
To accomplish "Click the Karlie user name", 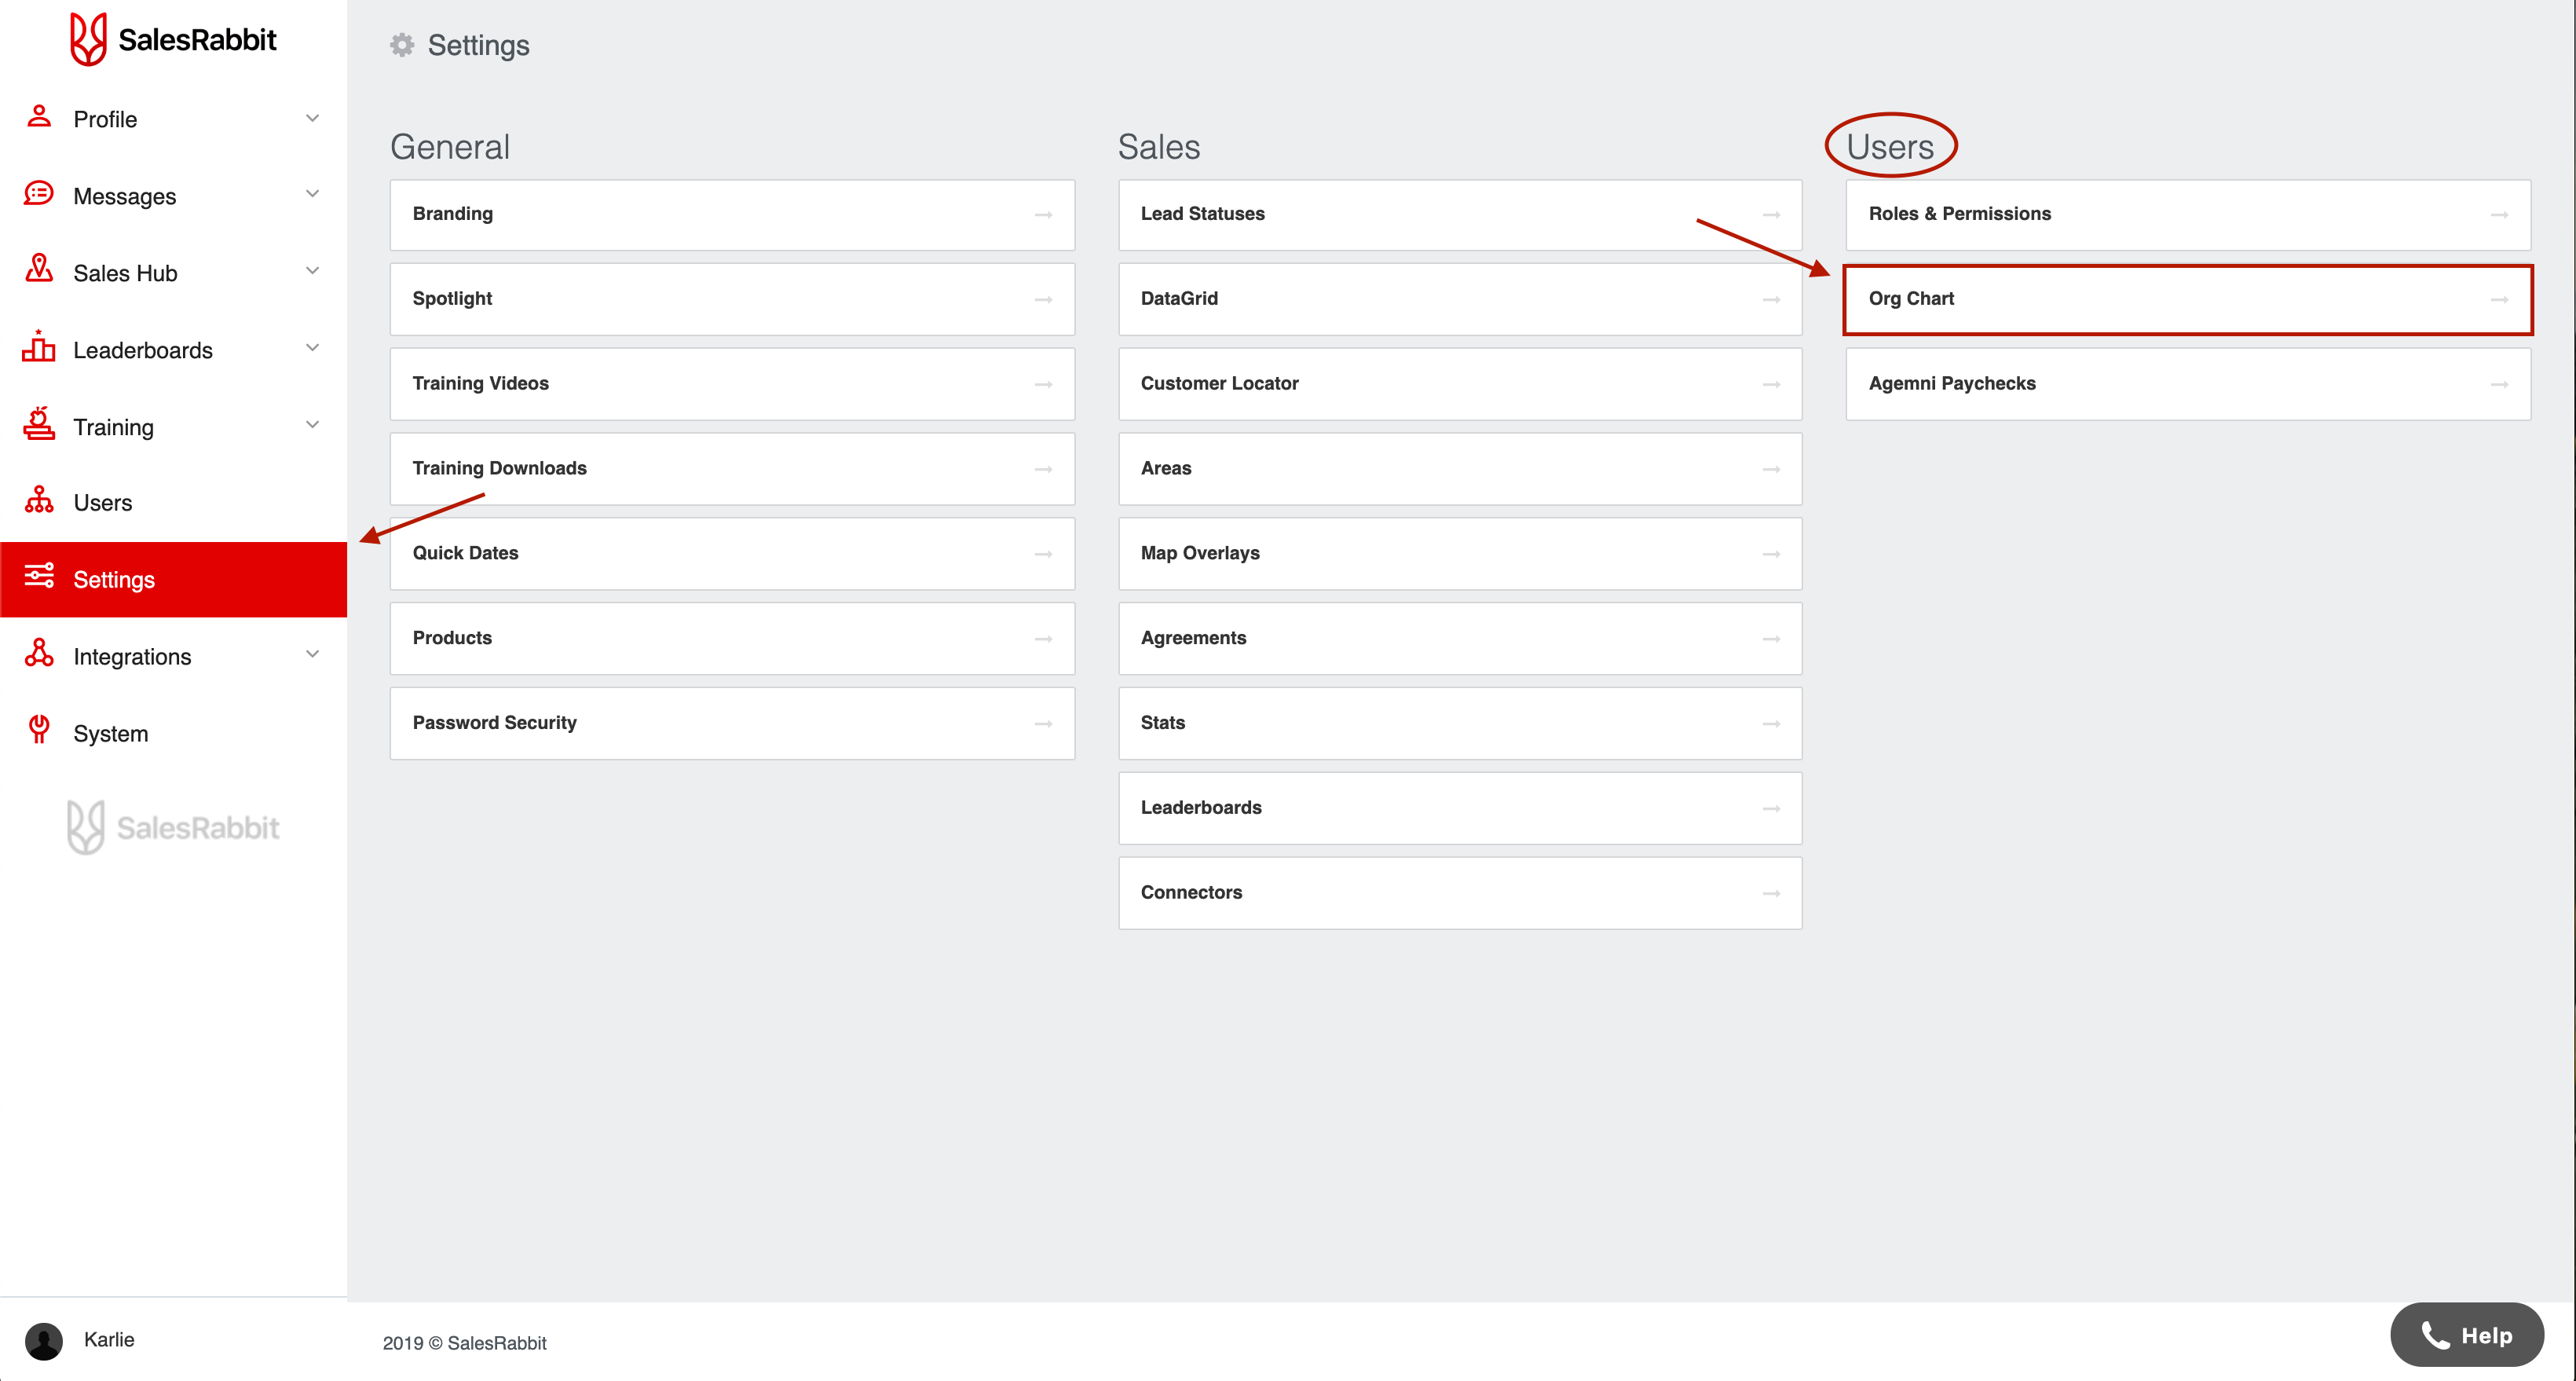I will (109, 1340).
